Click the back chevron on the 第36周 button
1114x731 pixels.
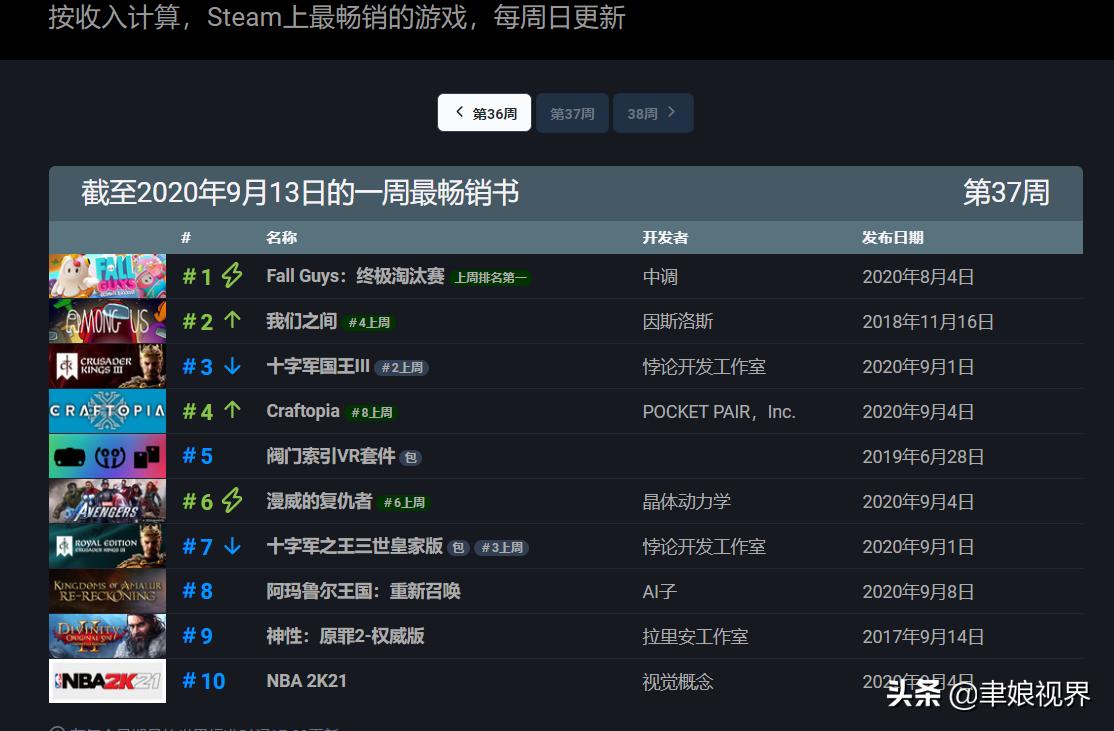pyautogui.click(x=459, y=112)
